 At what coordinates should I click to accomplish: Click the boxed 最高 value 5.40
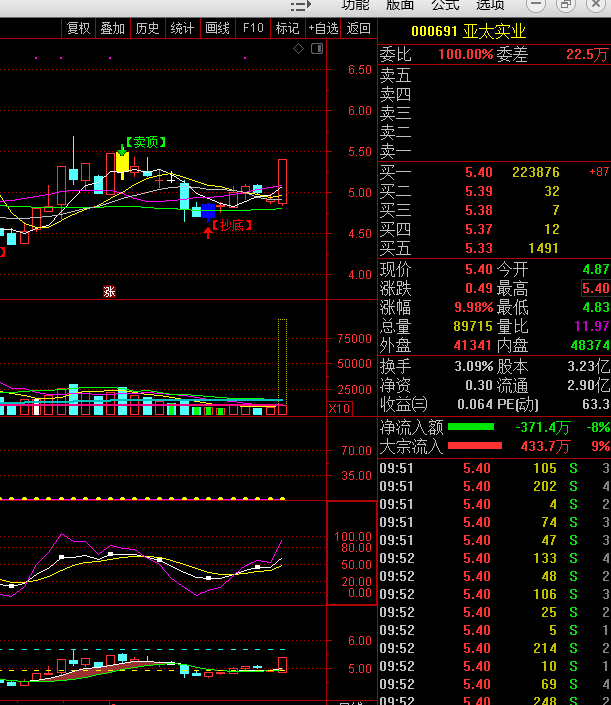[596, 288]
